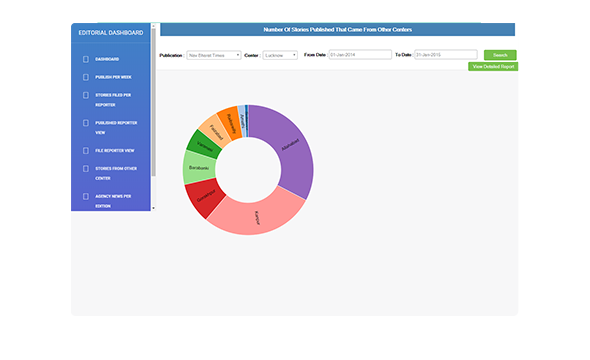Click the icon next to Publish Per Week

[x=86, y=77]
